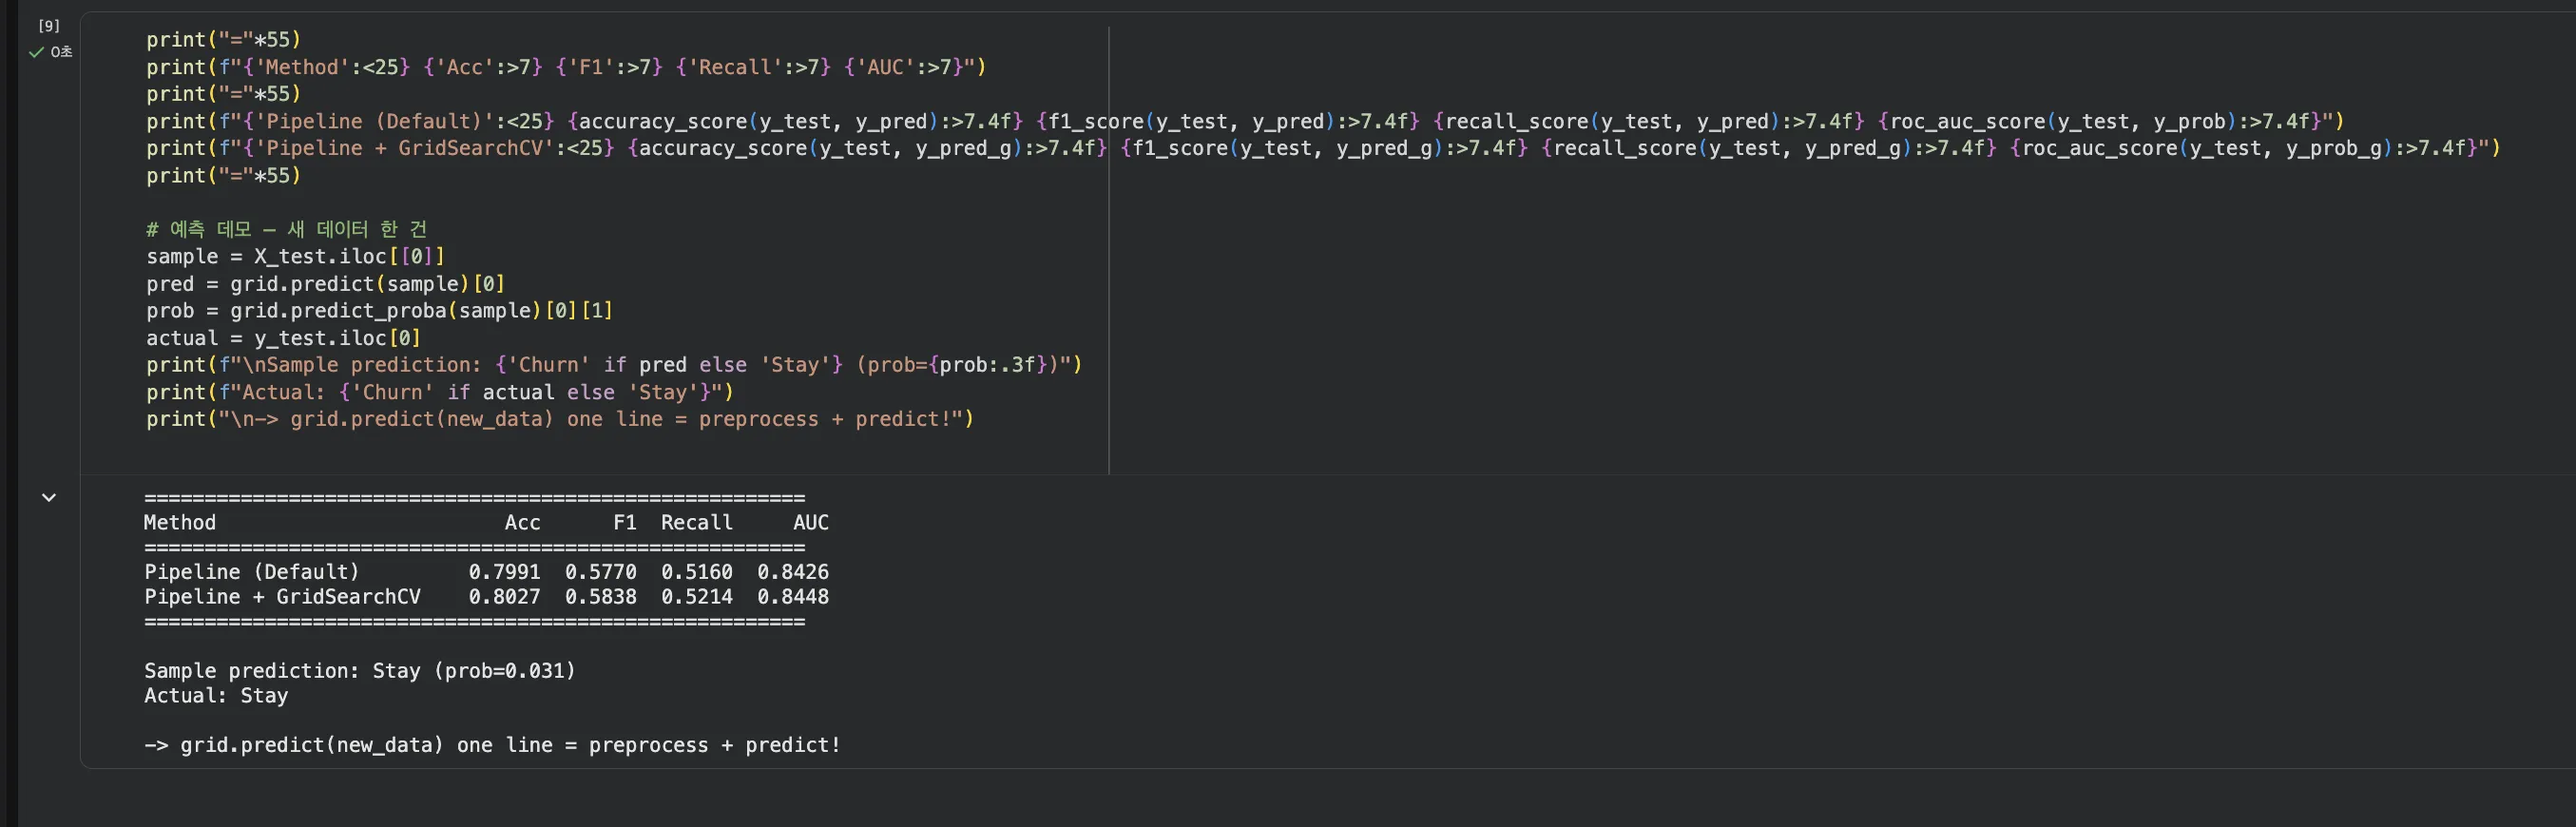This screenshot has width=2576, height=827.
Task: Click the 'Method' header print line in code
Action: (x=566, y=67)
